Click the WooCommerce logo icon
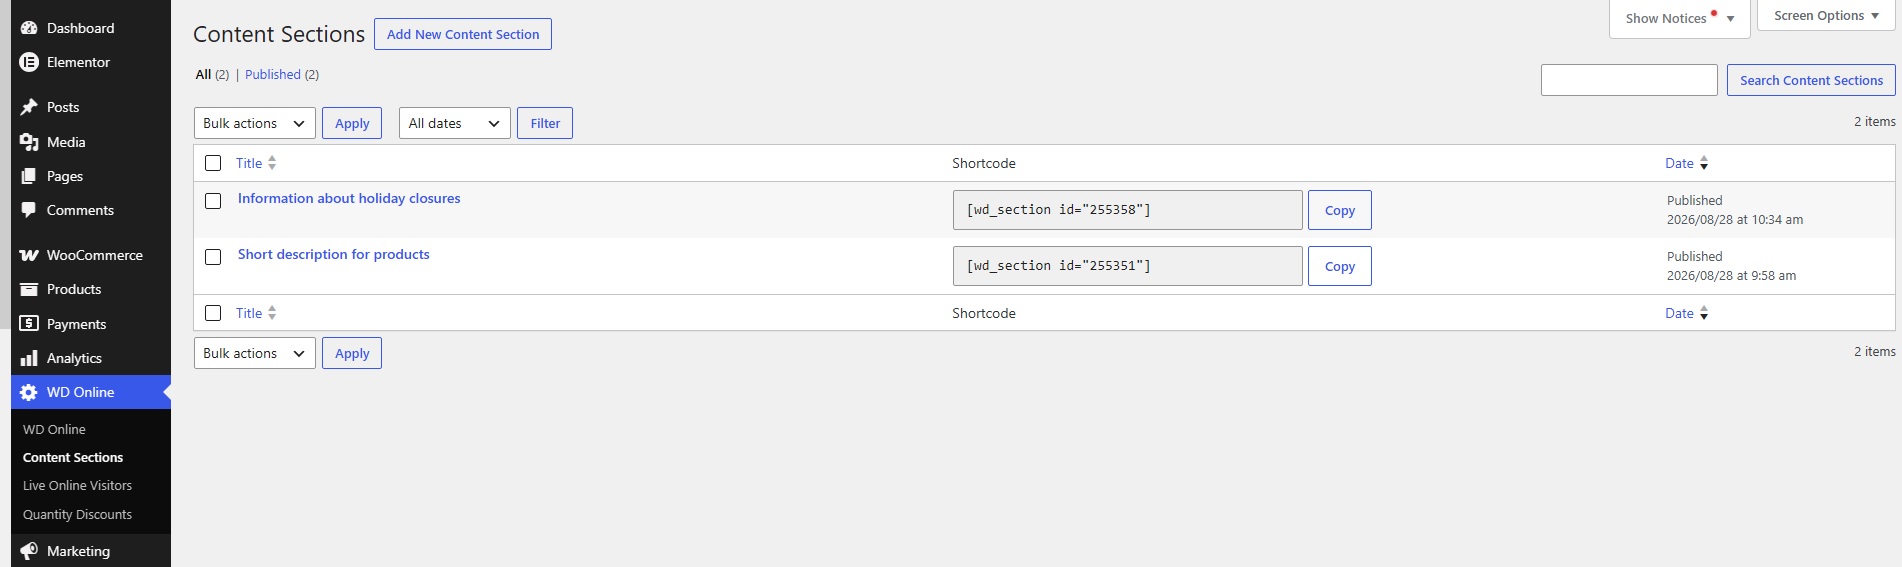The width and height of the screenshot is (1902, 567). [29, 255]
